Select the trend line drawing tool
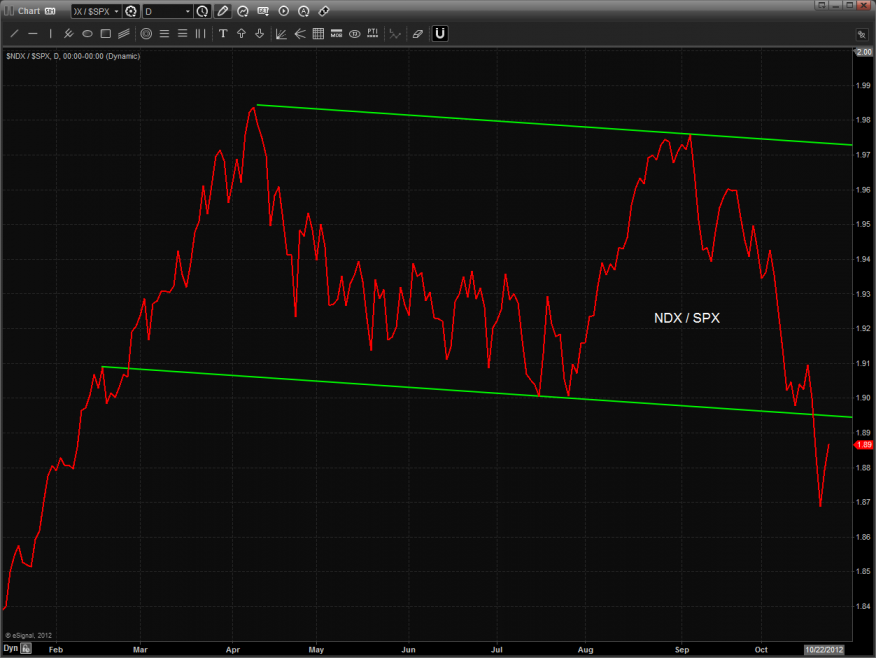This screenshot has height=658, width=876. [15, 34]
